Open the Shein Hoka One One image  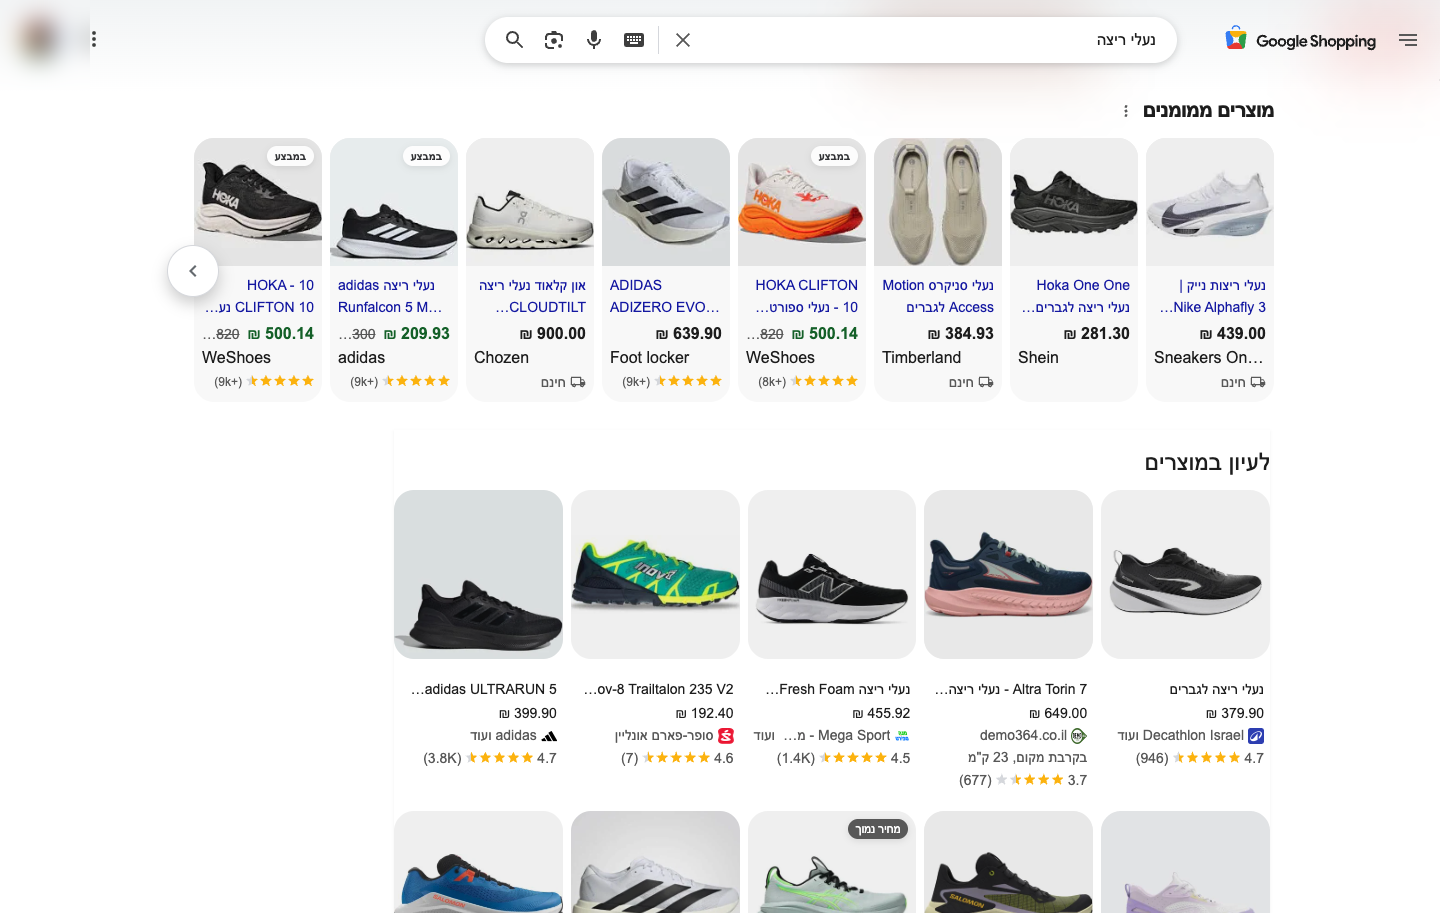(1074, 202)
